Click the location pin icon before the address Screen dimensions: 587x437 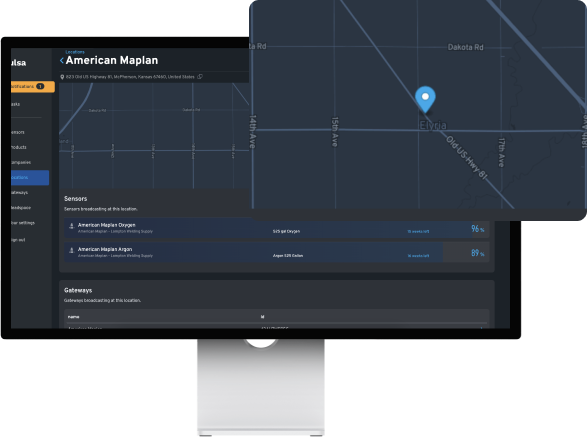point(62,77)
